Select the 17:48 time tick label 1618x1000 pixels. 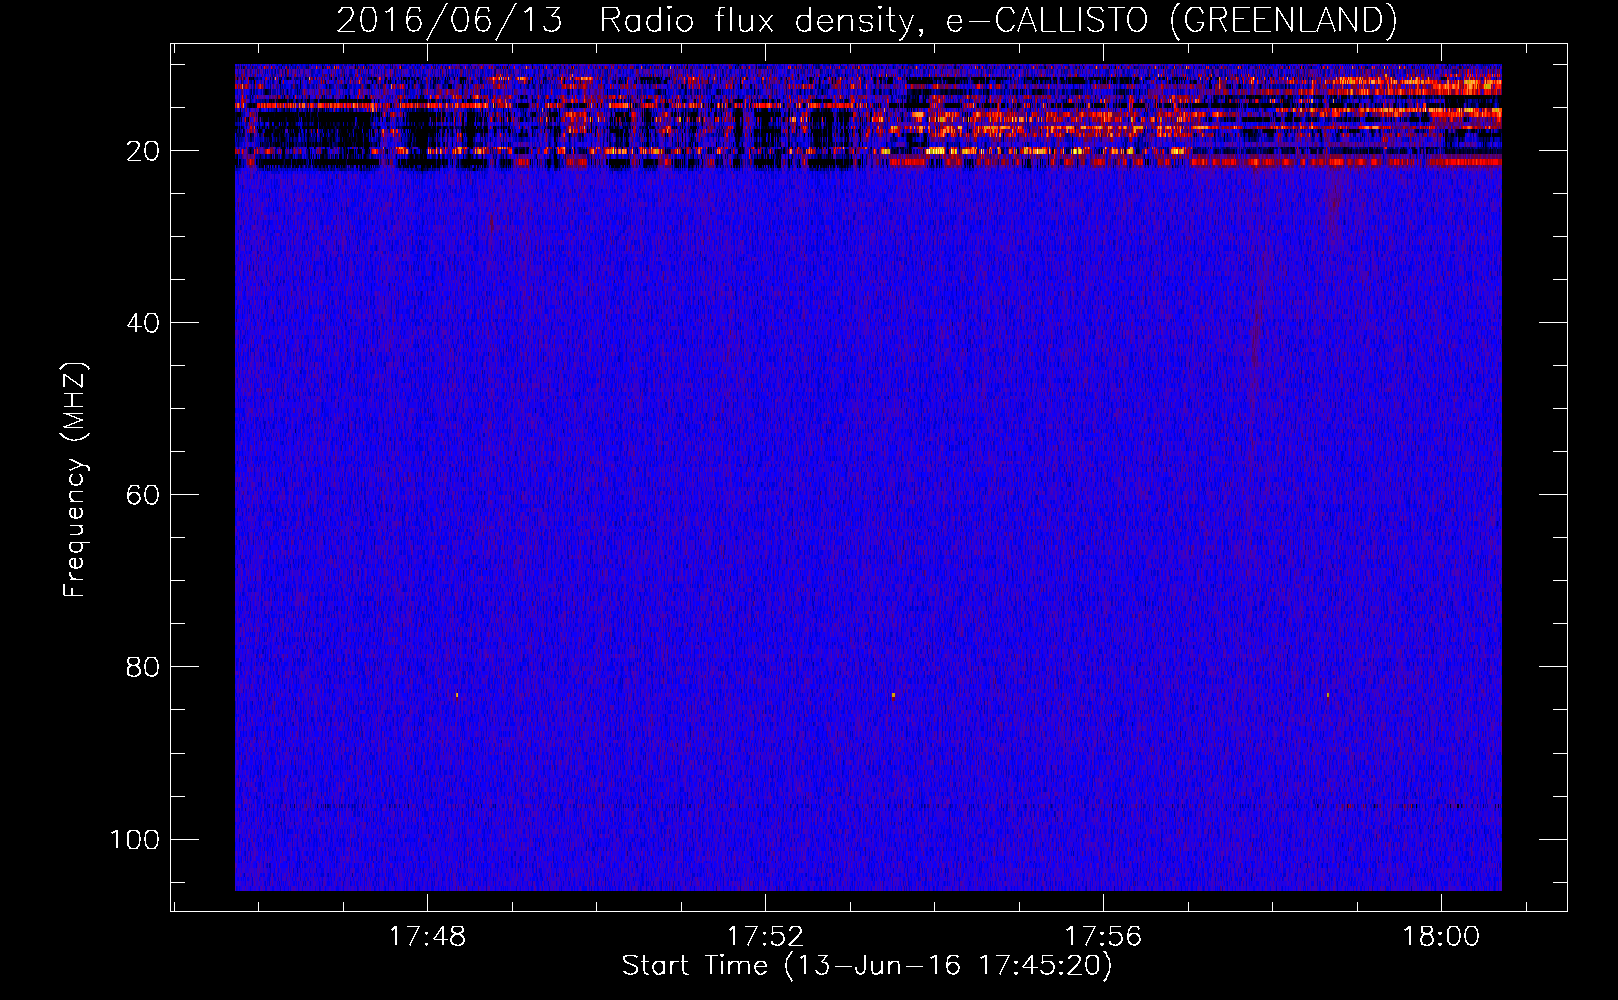pos(427,937)
